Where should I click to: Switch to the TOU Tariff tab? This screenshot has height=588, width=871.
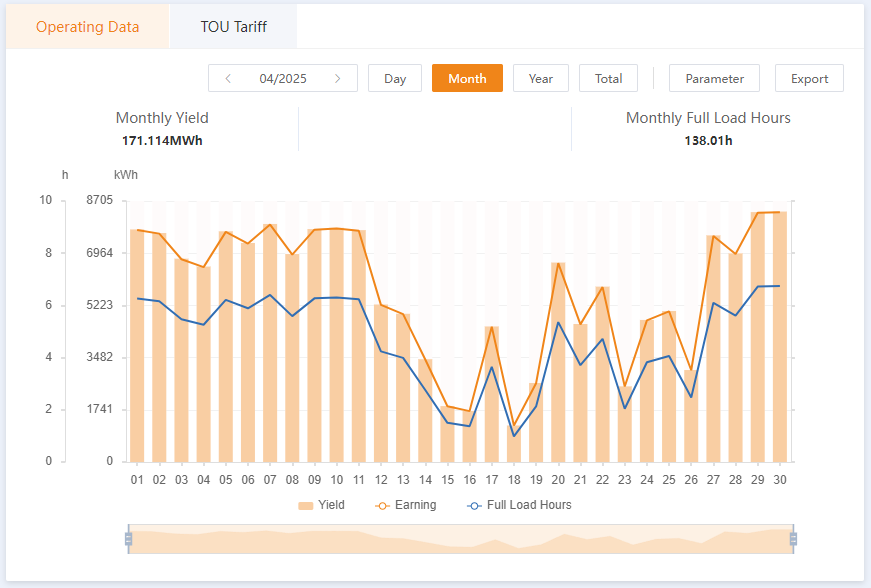click(x=233, y=27)
